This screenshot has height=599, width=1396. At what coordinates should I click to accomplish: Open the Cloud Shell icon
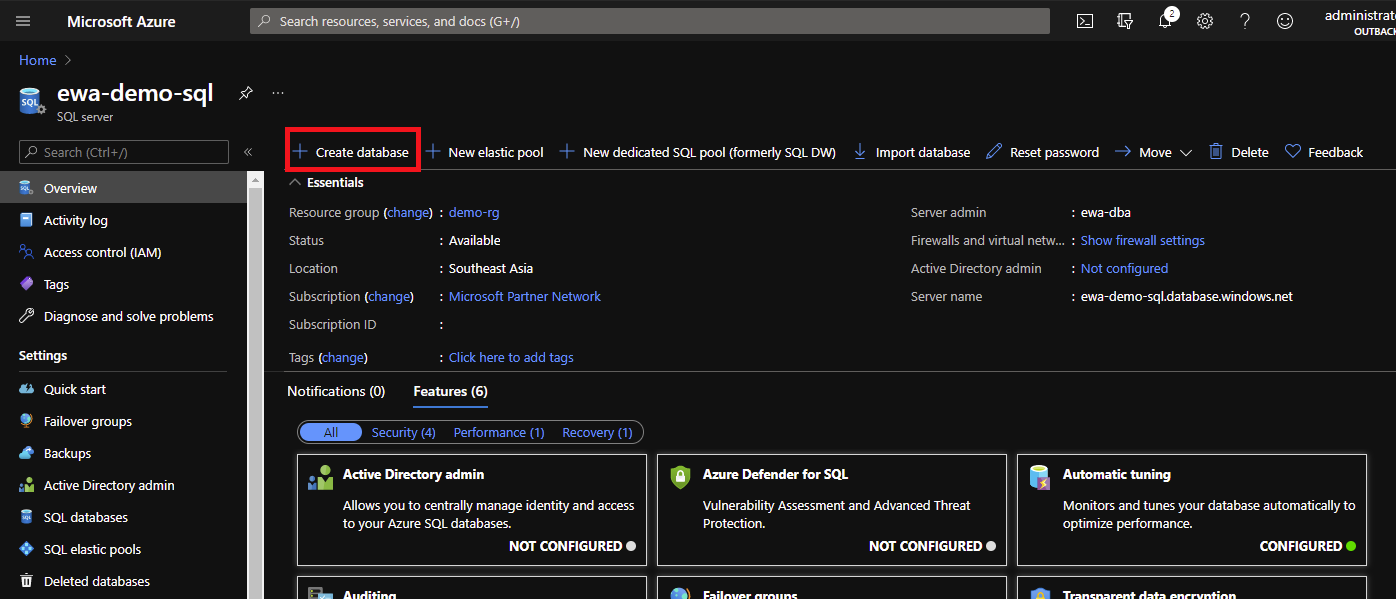point(1084,21)
